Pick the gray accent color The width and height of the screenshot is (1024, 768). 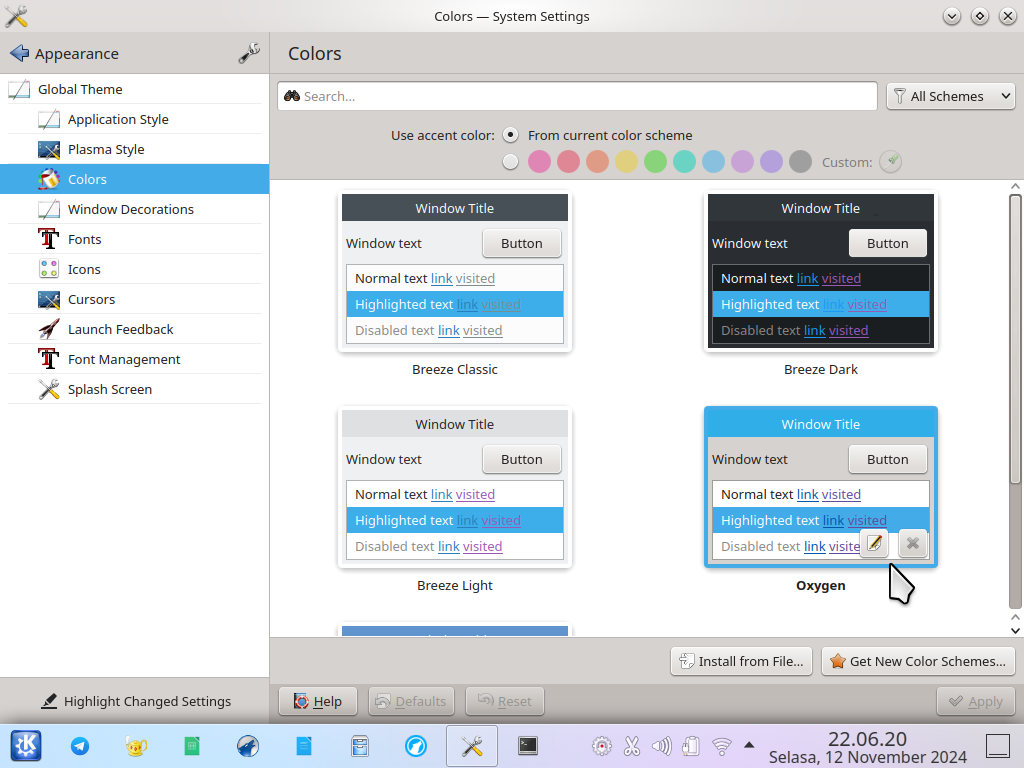(x=800, y=161)
